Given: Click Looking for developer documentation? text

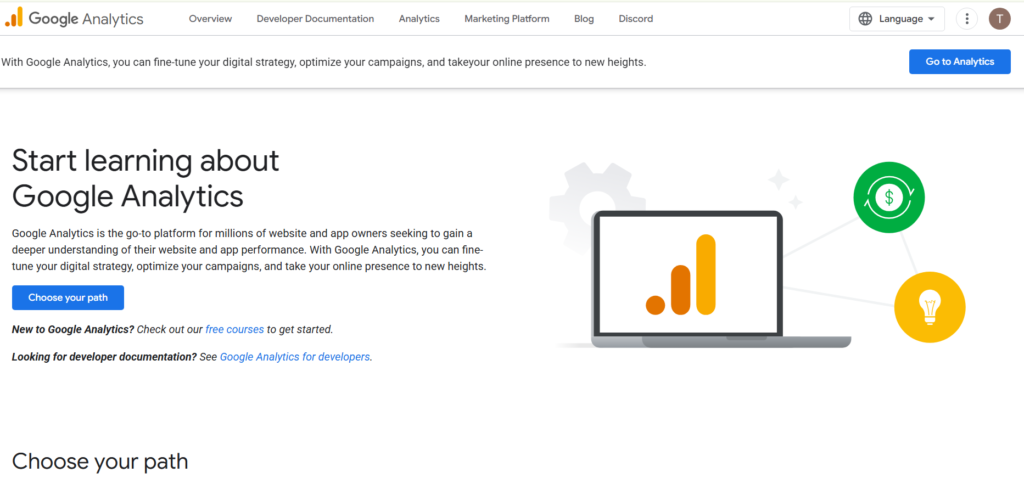Looking at the screenshot, I should click(x=104, y=357).
